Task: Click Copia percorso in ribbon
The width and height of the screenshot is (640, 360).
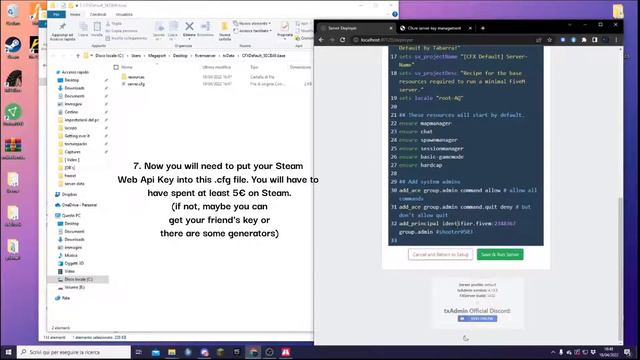Action: (122, 31)
